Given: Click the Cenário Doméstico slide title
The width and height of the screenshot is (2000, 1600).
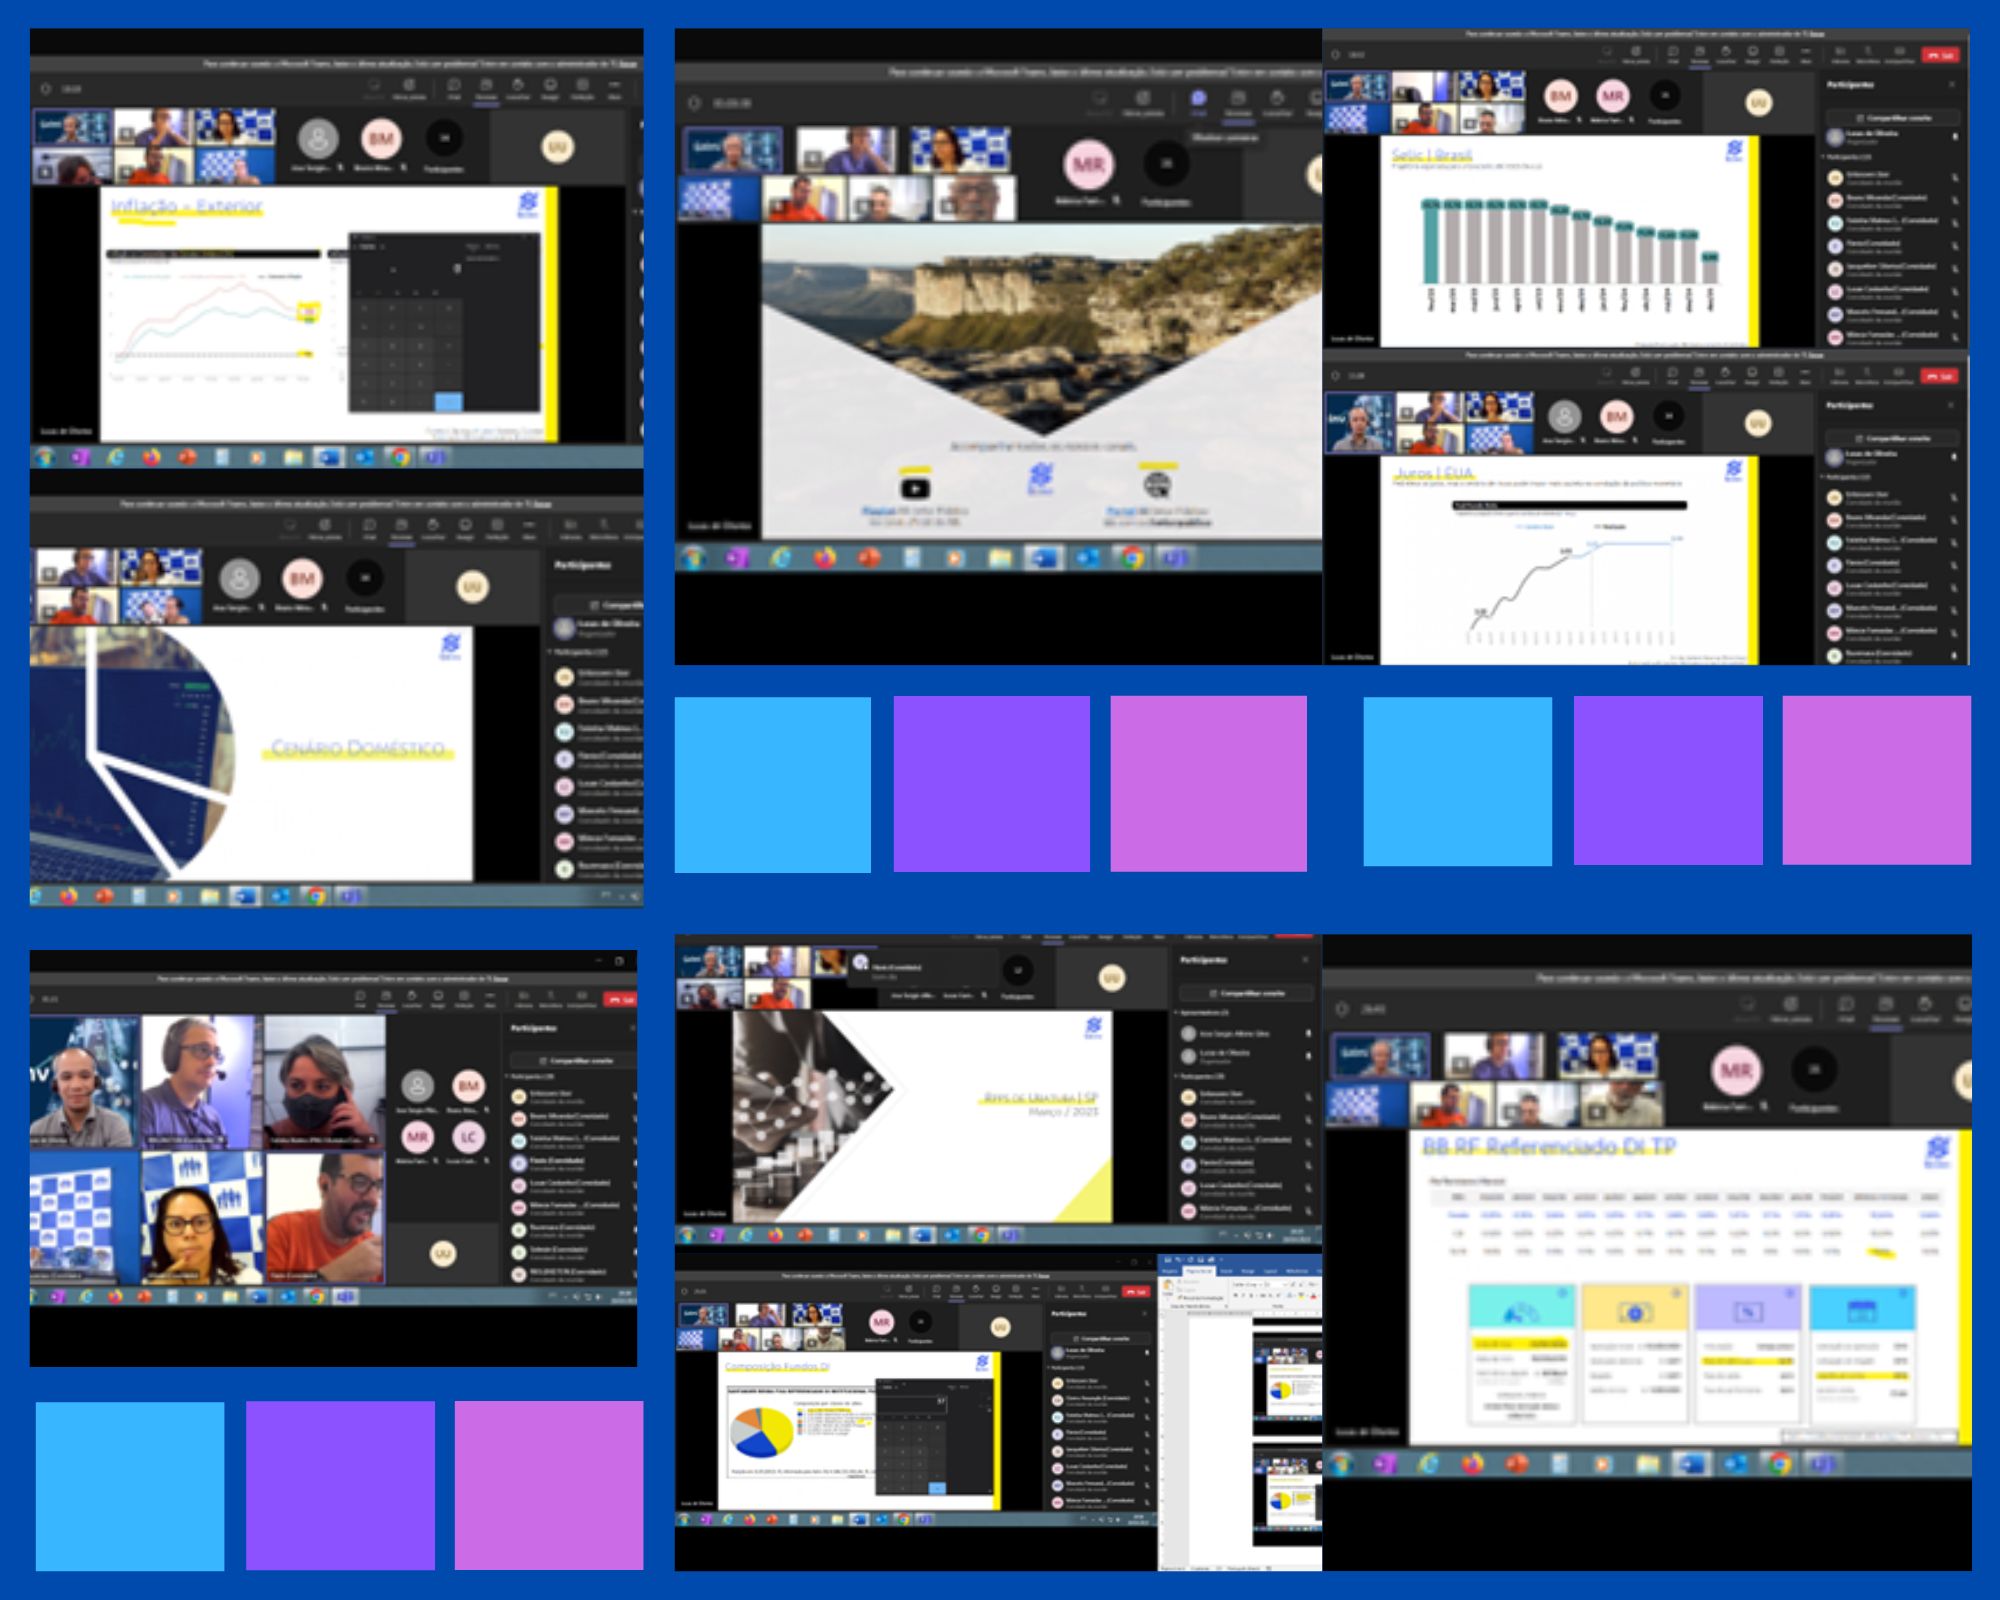Looking at the screenshot, I should pos(359,748).
